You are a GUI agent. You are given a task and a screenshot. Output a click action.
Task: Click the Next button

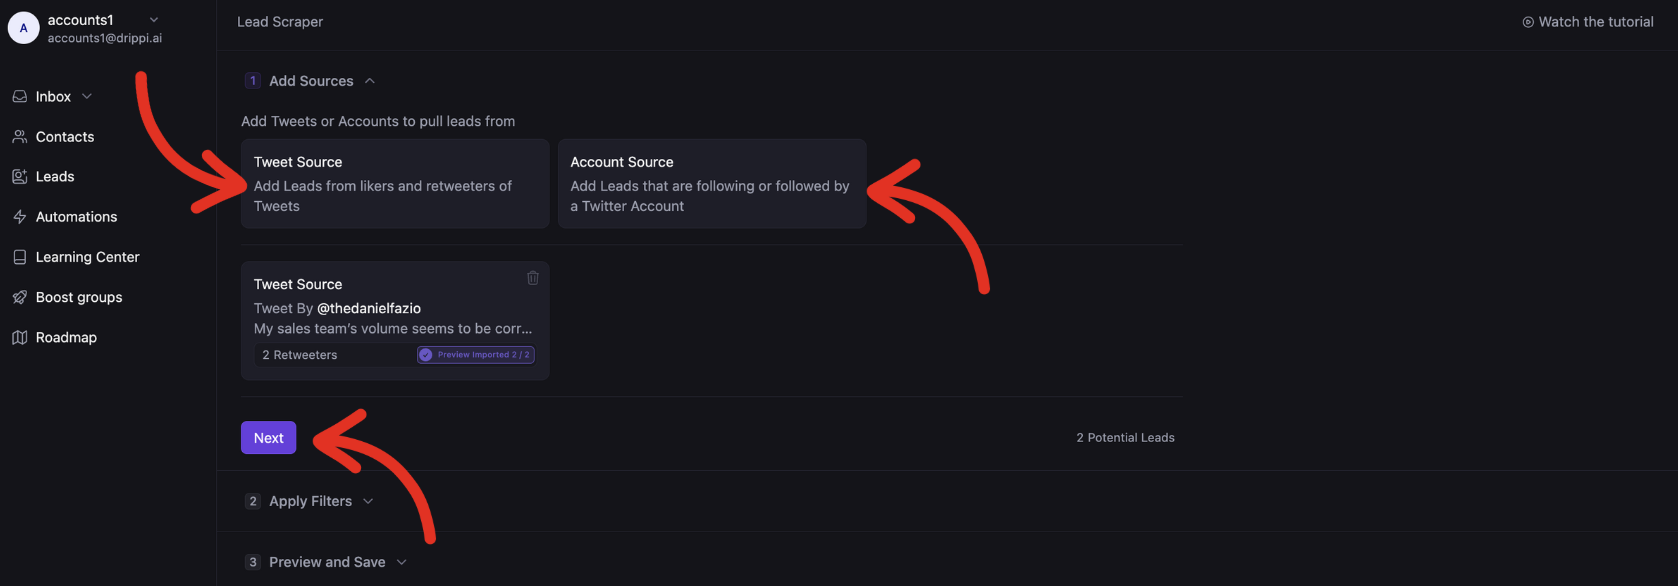268,437
